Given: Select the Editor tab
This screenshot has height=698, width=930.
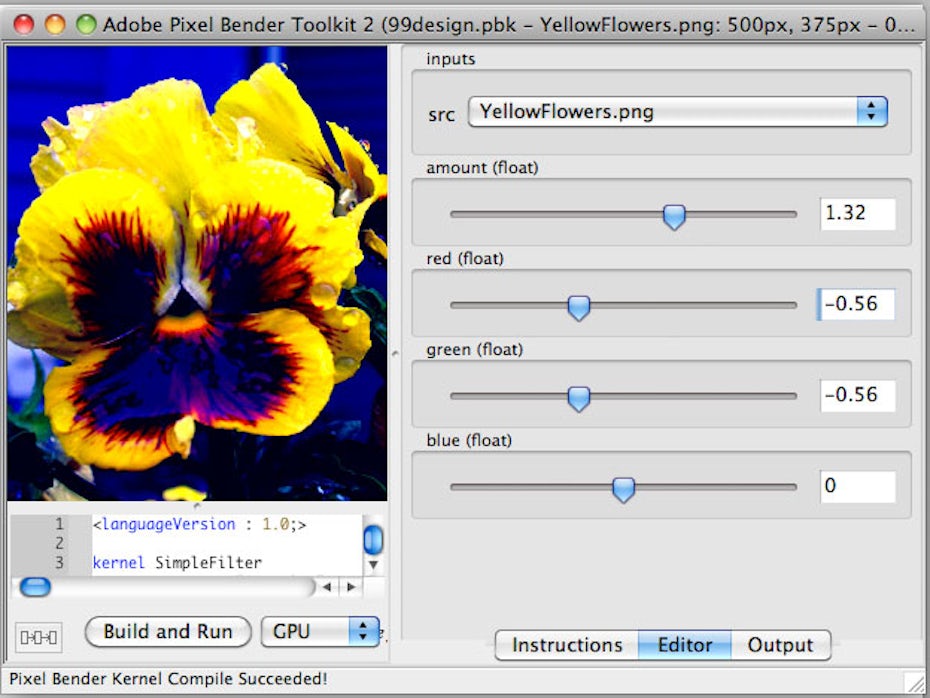Looking at the screenshot, I should click(684, 645).
